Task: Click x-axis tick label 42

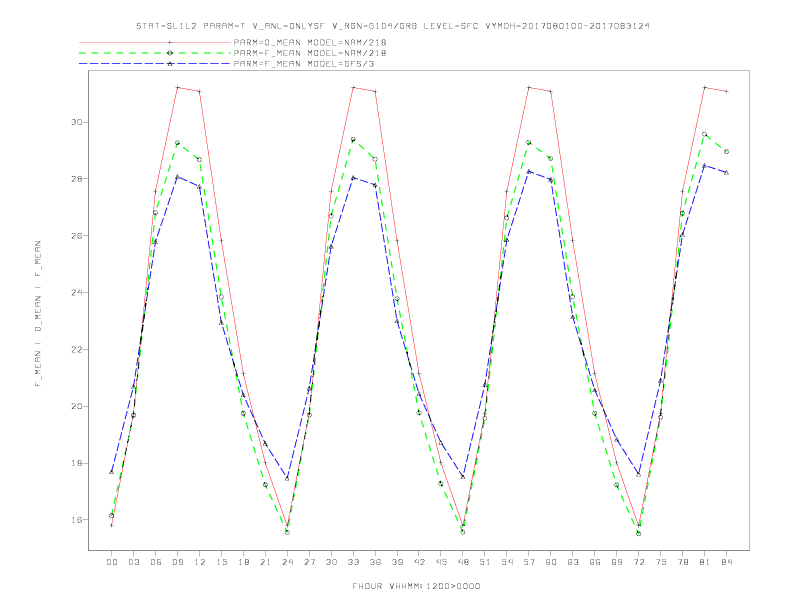Action: pos(419,562)
